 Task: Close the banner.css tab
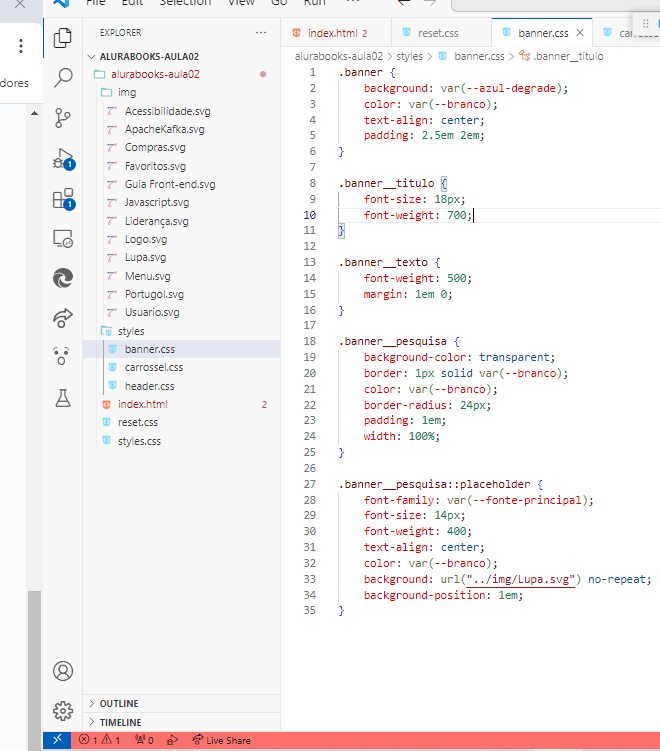click(580, 33)
